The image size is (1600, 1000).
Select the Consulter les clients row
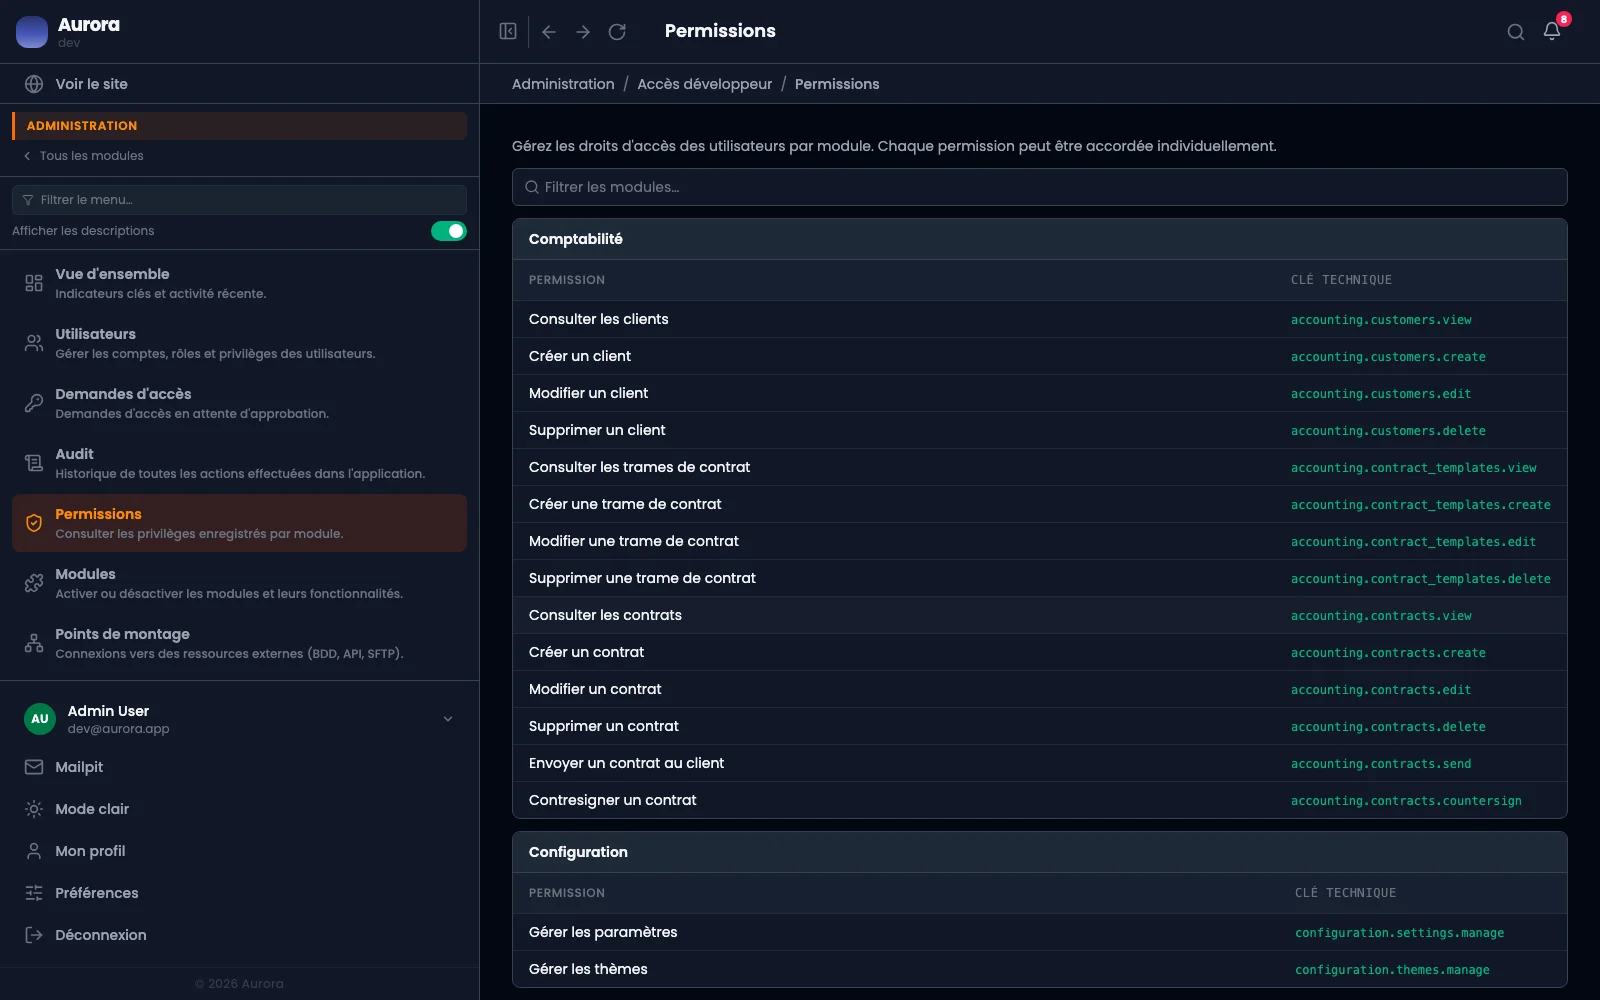(1039, 319)
